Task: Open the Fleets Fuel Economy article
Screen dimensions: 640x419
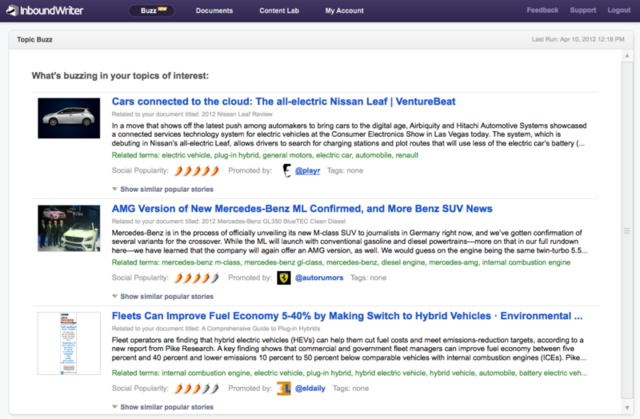Action: 347,316
